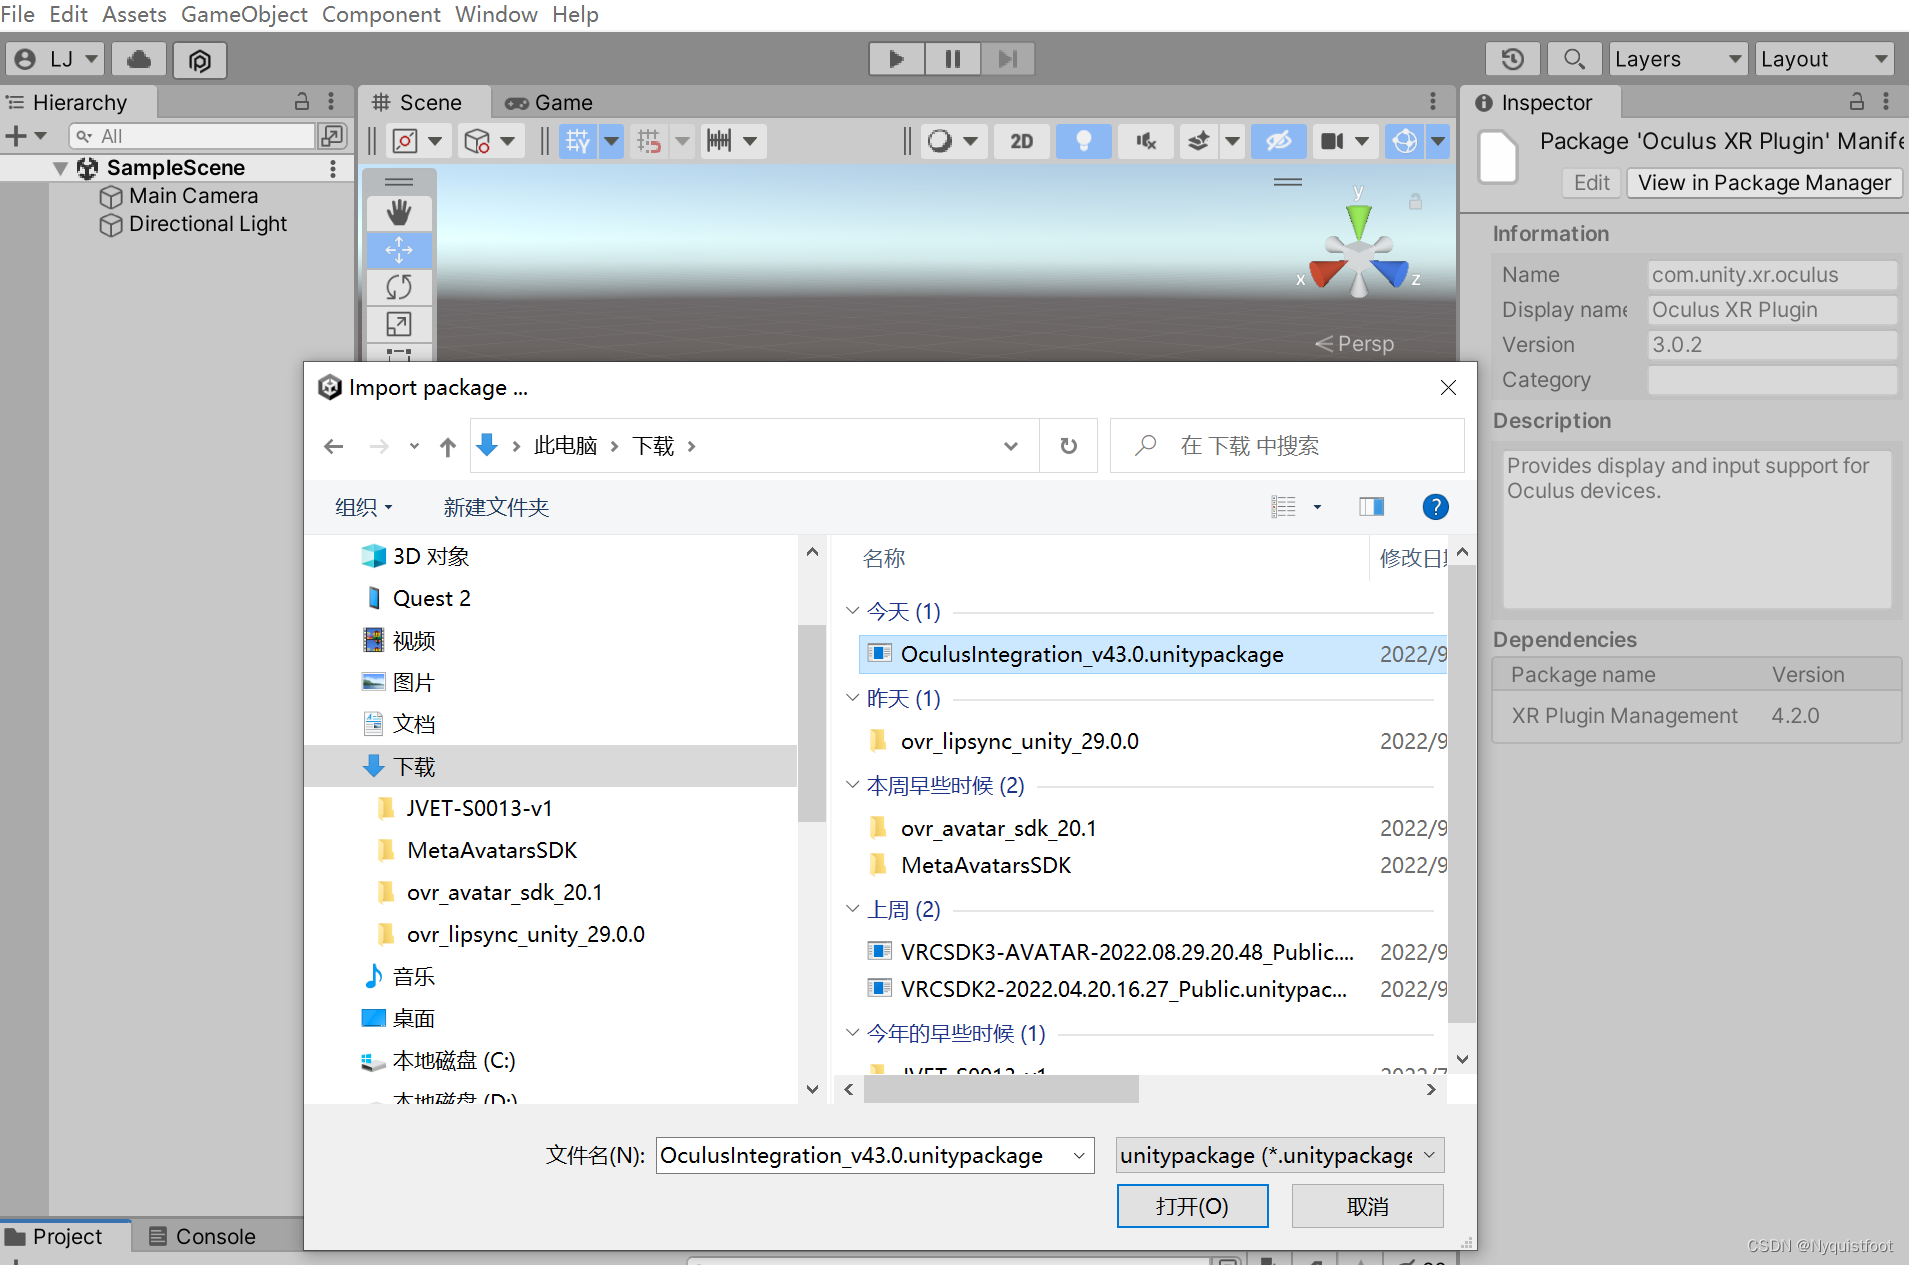The width and height of the screenshot is (1909, 1265).
Task: Click the navigation pane vertical scrollbar
Action: click(812, 722)
